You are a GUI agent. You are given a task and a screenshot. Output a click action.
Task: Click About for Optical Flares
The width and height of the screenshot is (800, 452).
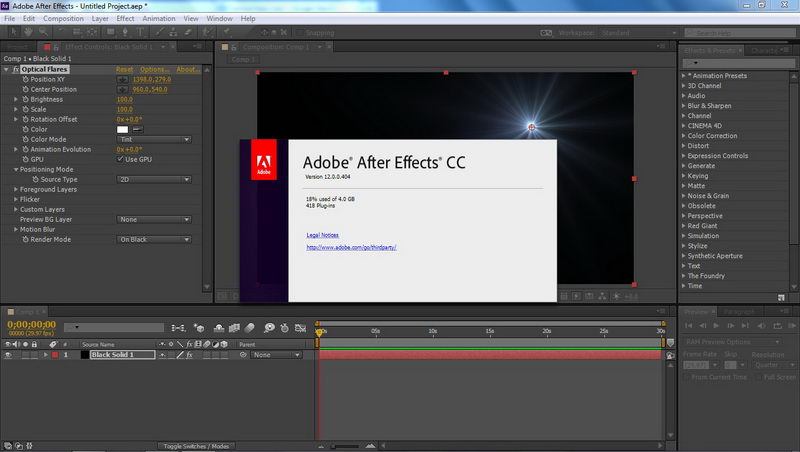[188, 69]
